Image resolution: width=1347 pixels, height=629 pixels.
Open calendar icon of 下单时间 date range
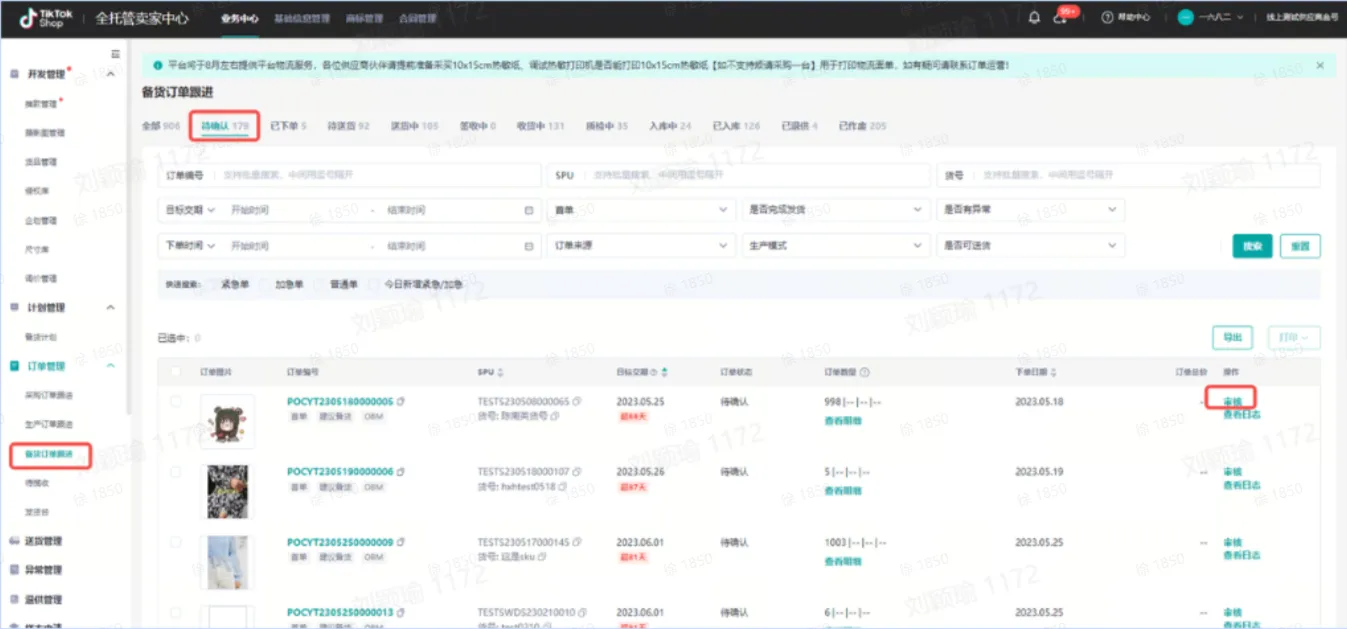point(529,245)
